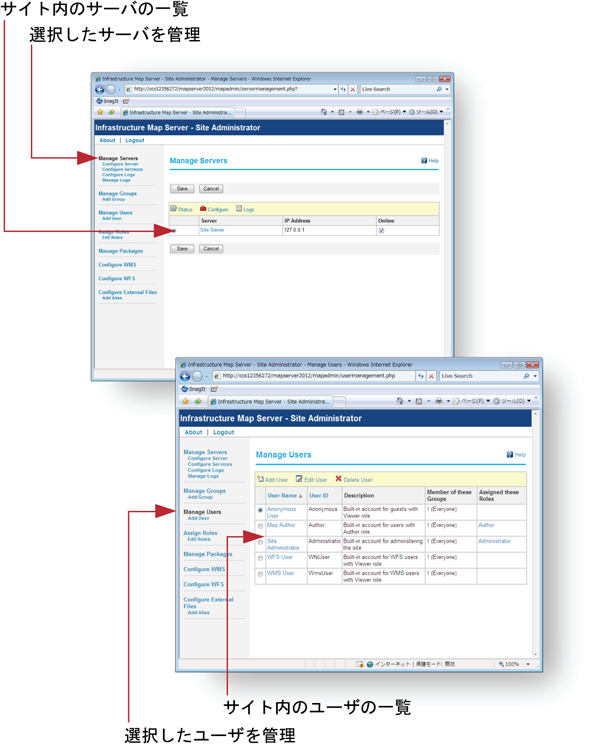This screenshot has width=600, height=744.
Task: Open the ページ(P) menu in Manage Servers window
Action: pyautogui.click(x=389, y=112)
